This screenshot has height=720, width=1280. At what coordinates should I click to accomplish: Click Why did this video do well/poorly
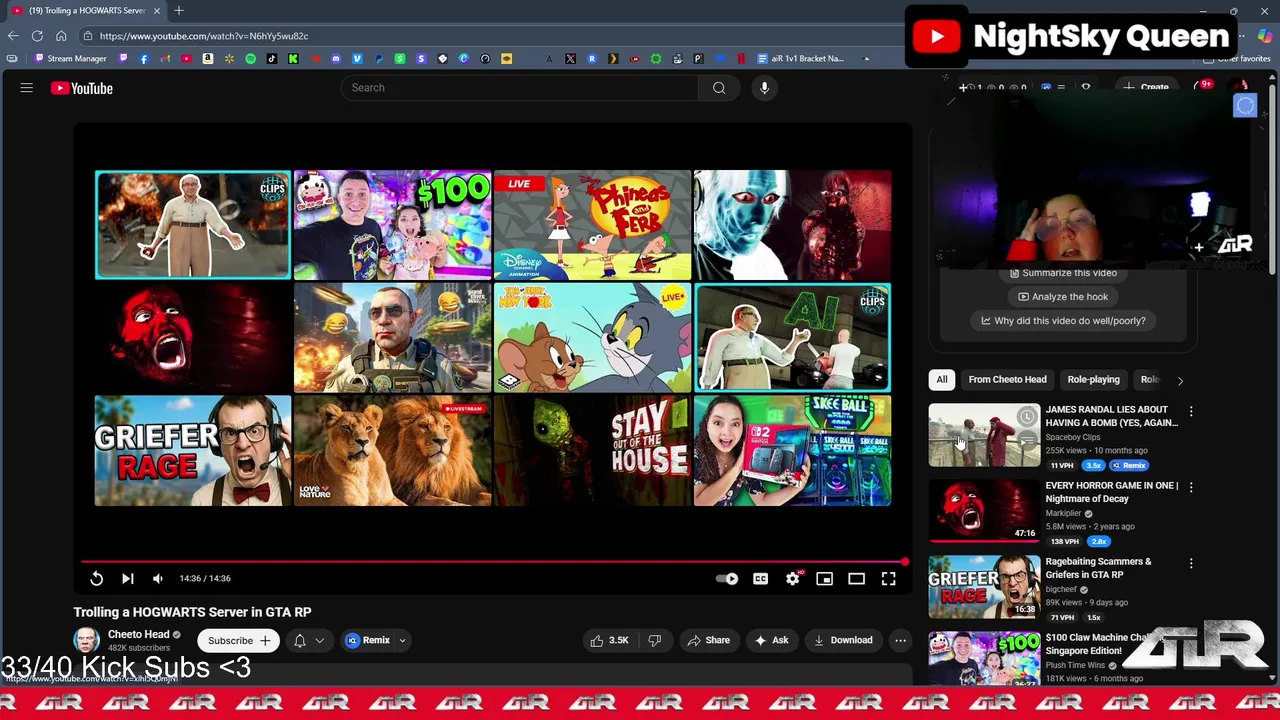pyautogui.click(x=1062, y=321)
